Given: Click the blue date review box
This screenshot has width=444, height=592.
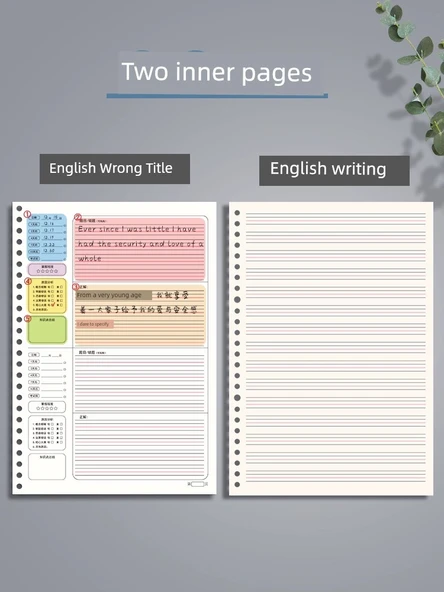Looking at the screenshot, I should (x=47, y=238).
